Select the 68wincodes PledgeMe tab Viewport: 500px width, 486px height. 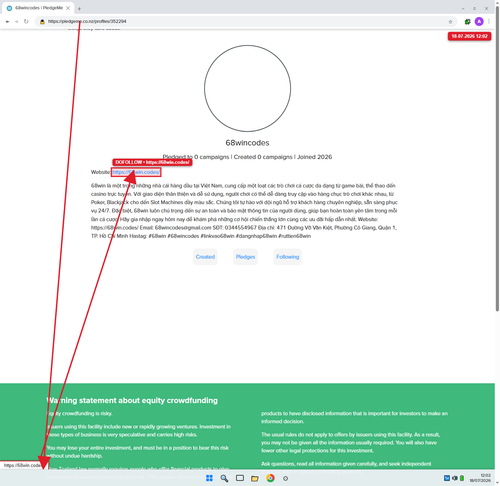point(38,8)
